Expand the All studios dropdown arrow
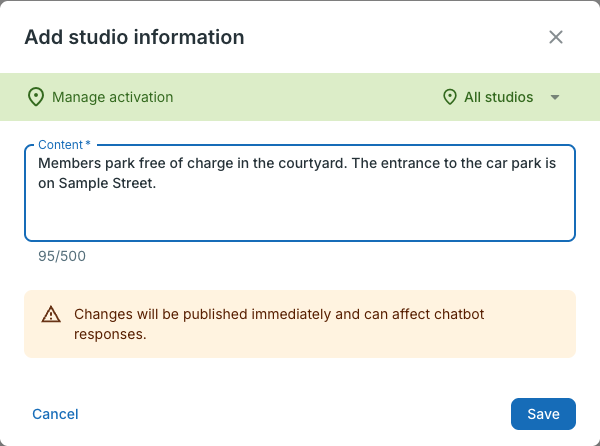Image resolution: width=600 pixels, height=446 pixels. (555, 97)
